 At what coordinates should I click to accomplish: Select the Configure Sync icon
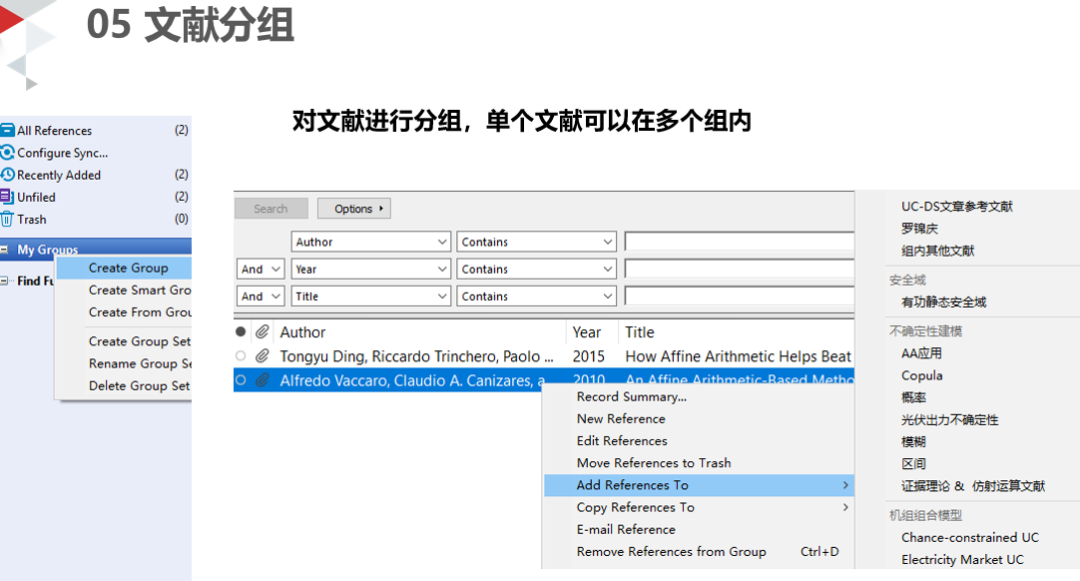pyautogui.click(x=8, y=152)
